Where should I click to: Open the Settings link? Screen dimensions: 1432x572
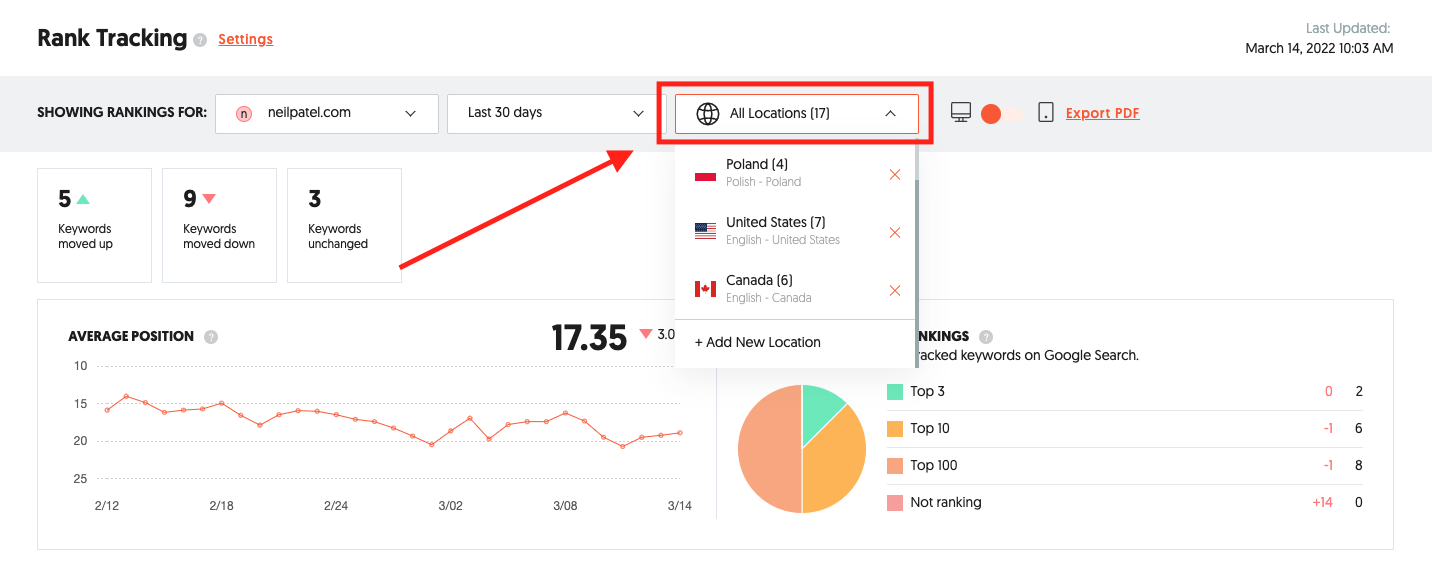coord(245,40)
